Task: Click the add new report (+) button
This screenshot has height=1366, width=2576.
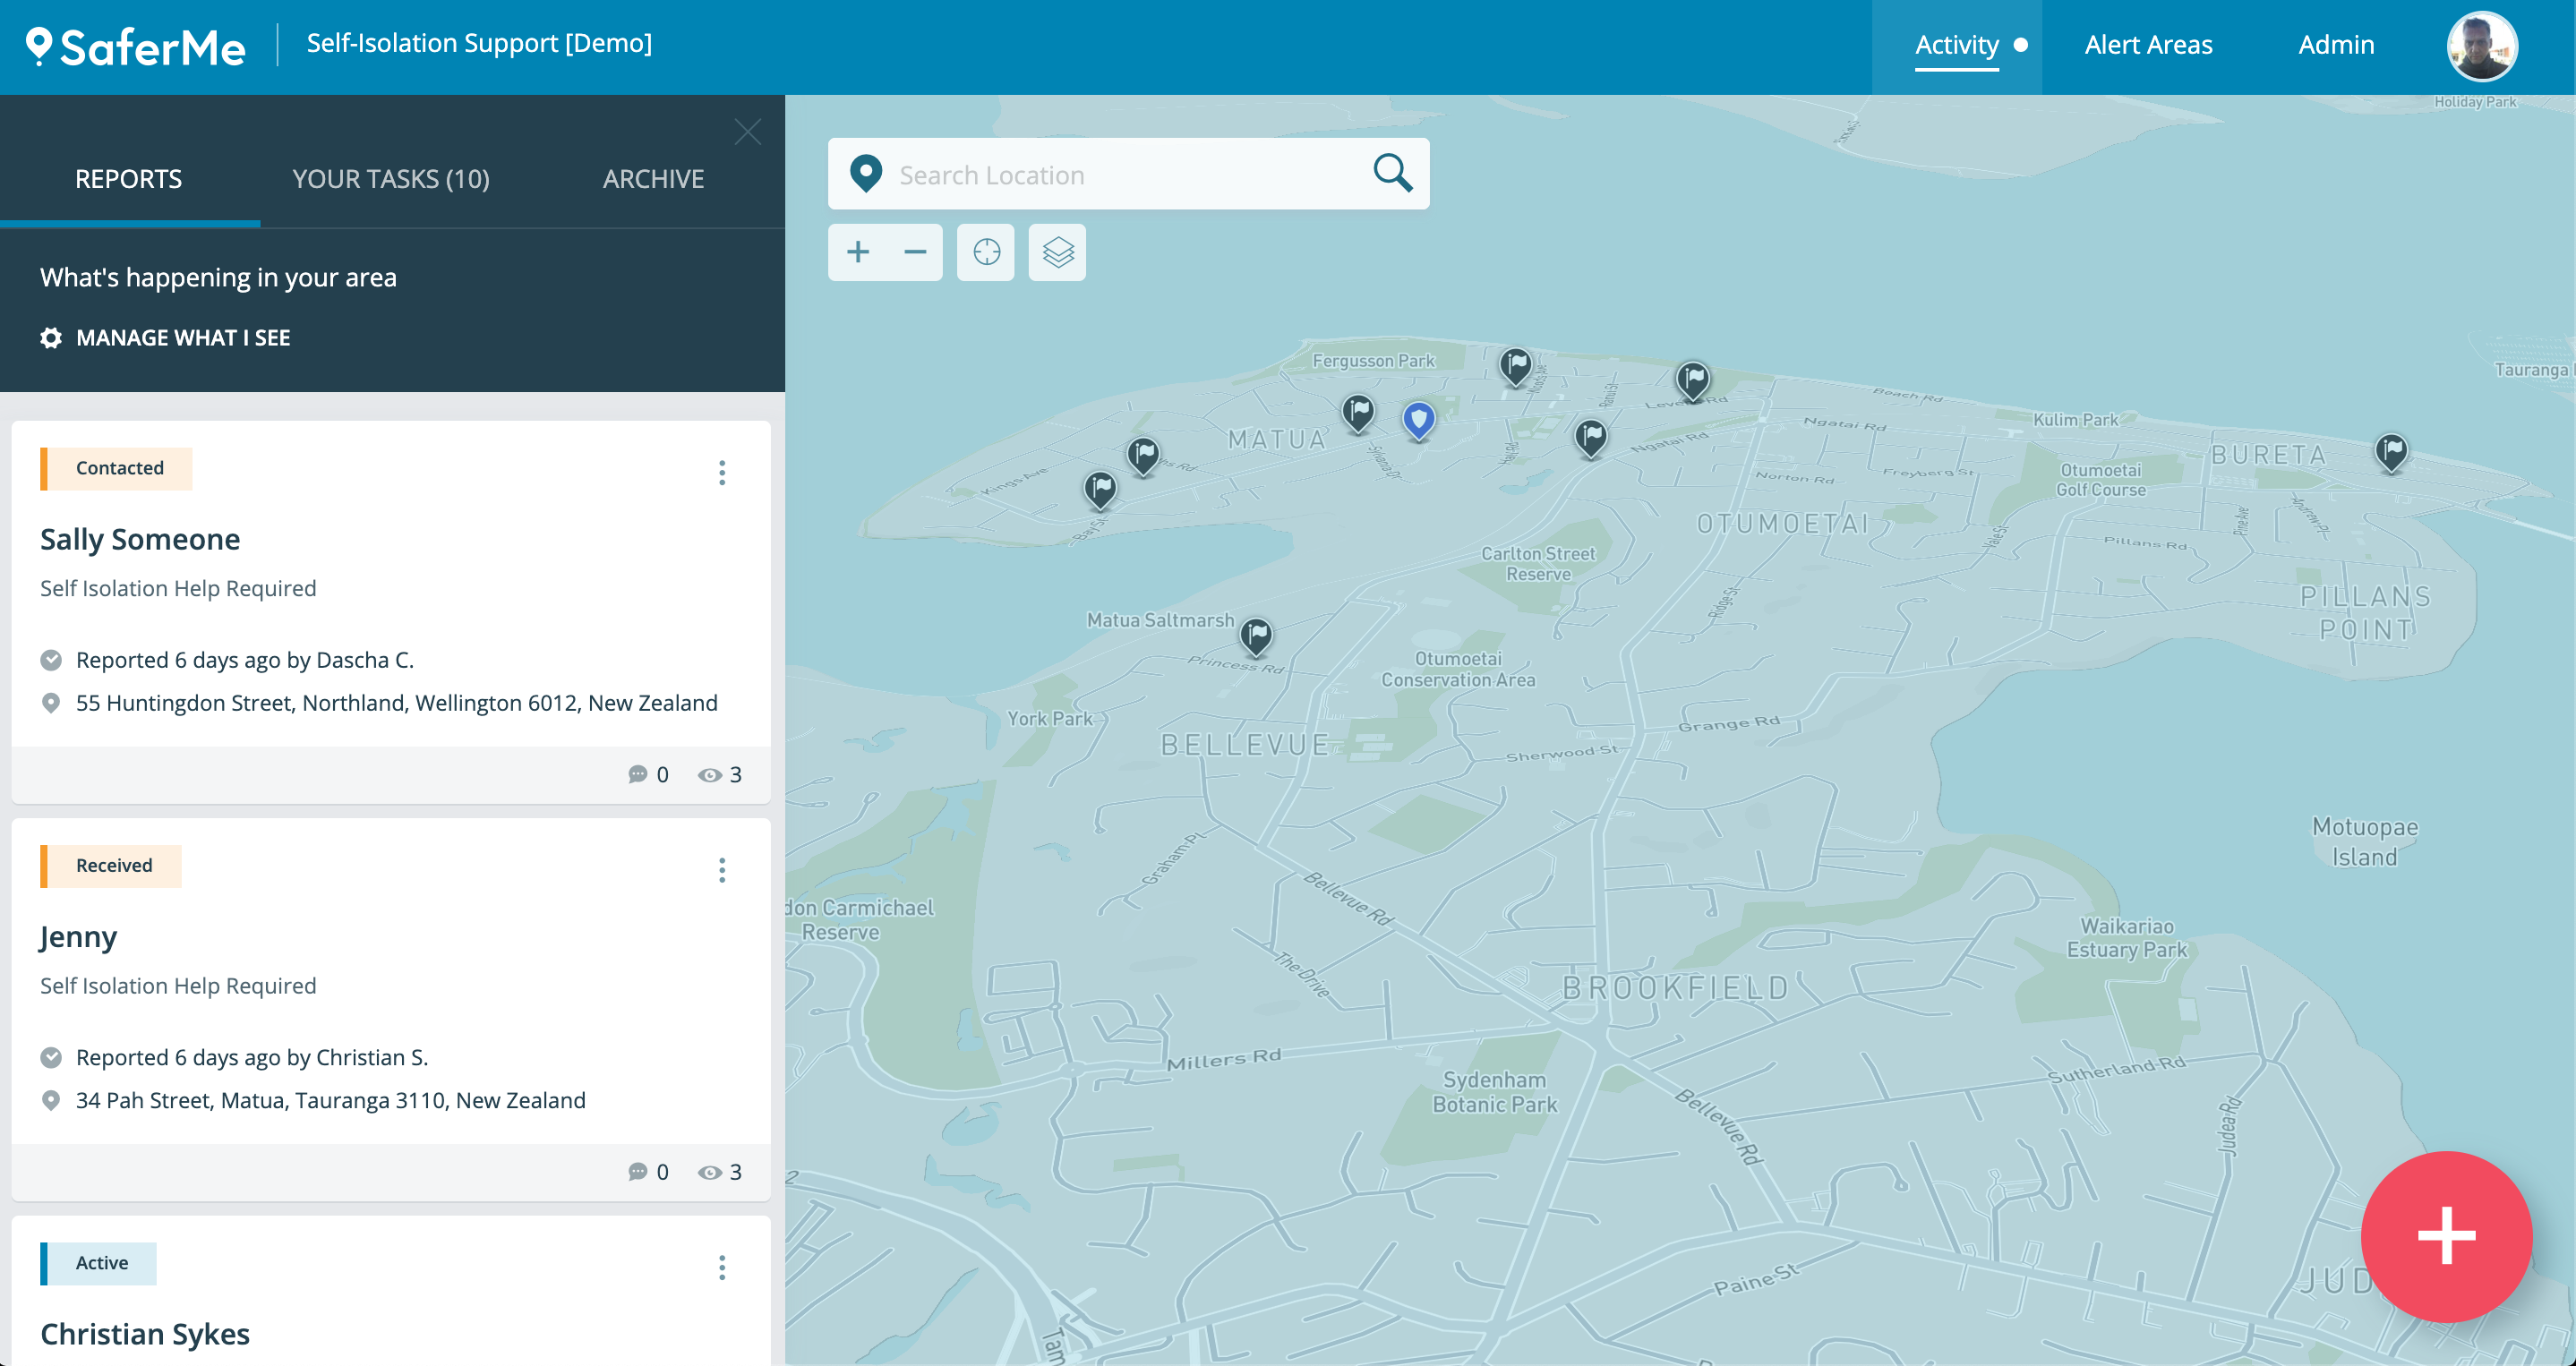Action: (2444, 1238)
